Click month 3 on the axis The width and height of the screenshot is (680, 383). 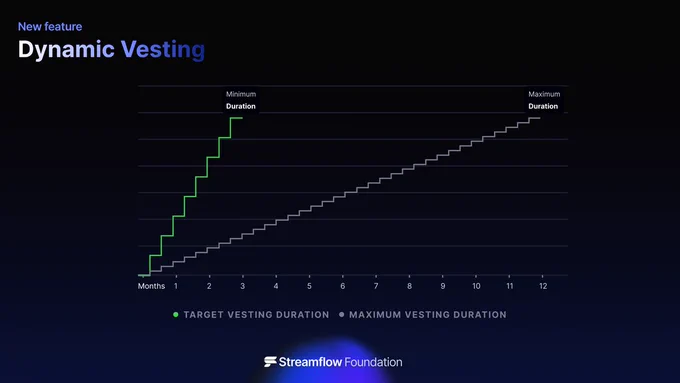pos(242,286)
